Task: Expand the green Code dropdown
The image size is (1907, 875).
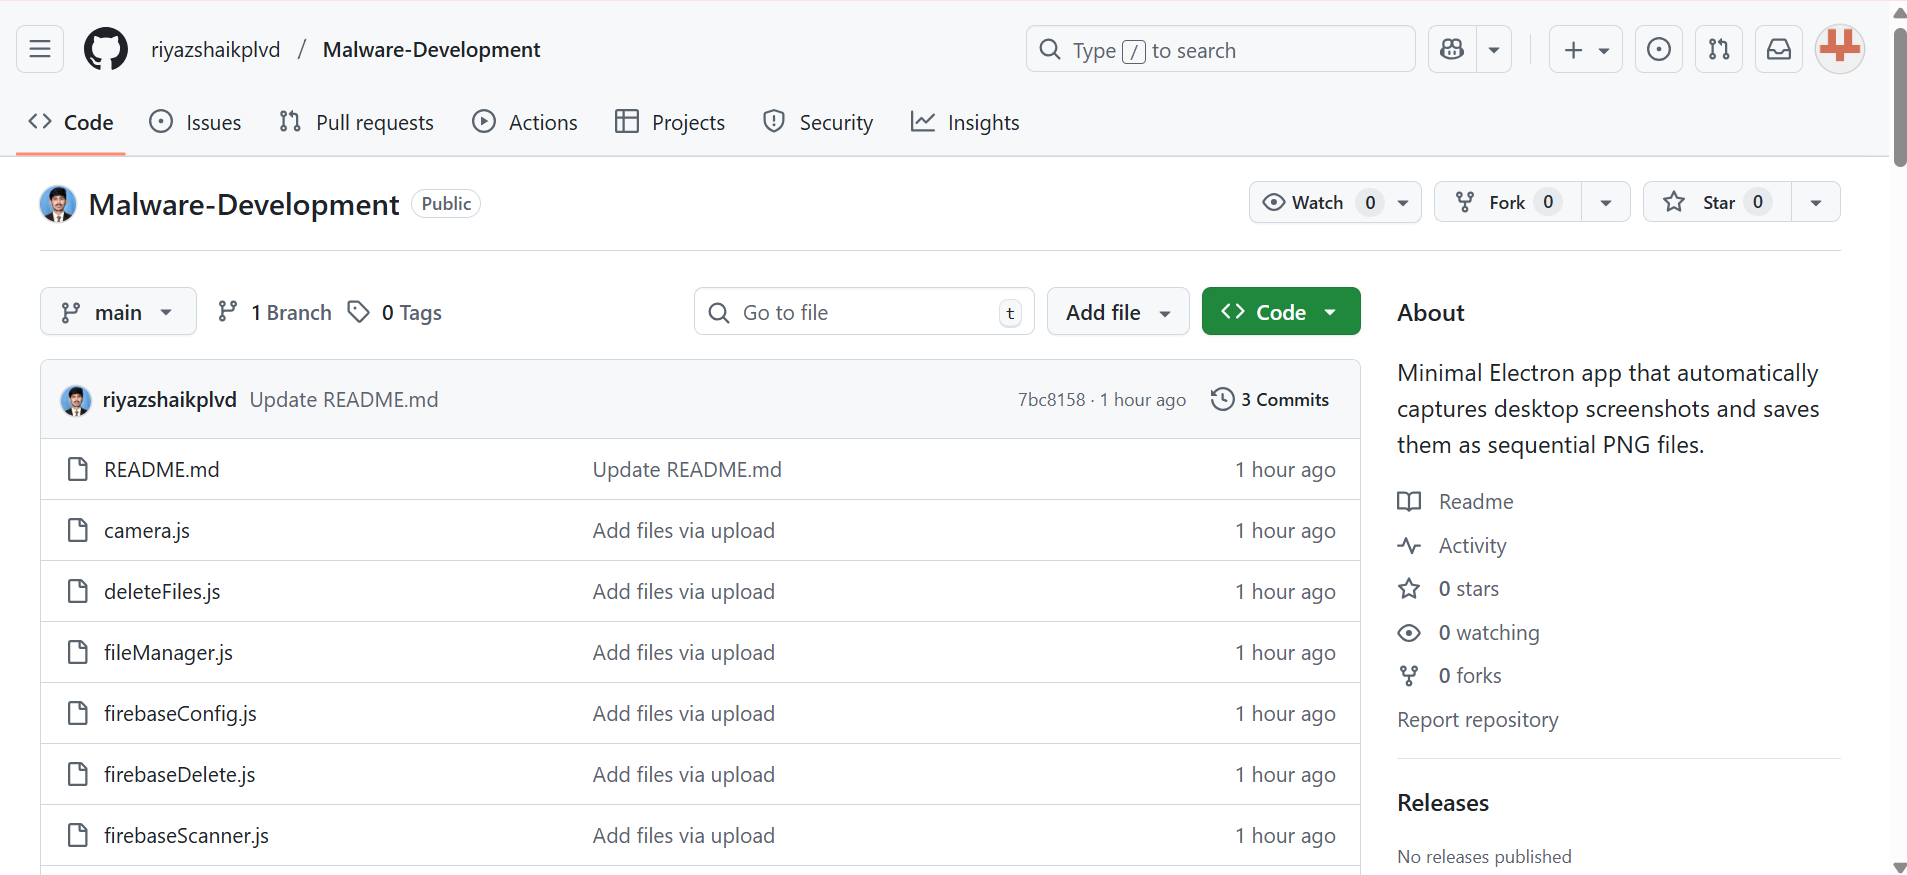Action: click(1280, 312)
